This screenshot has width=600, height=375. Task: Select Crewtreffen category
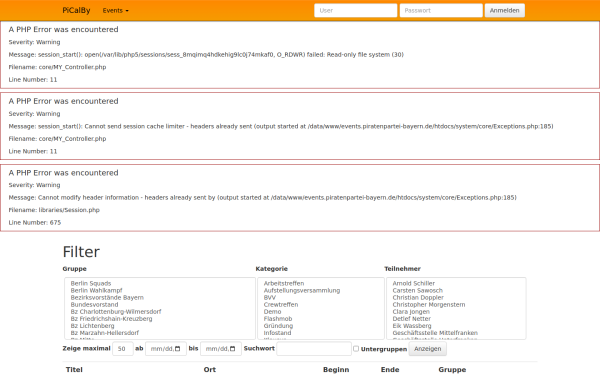[281, 305]
